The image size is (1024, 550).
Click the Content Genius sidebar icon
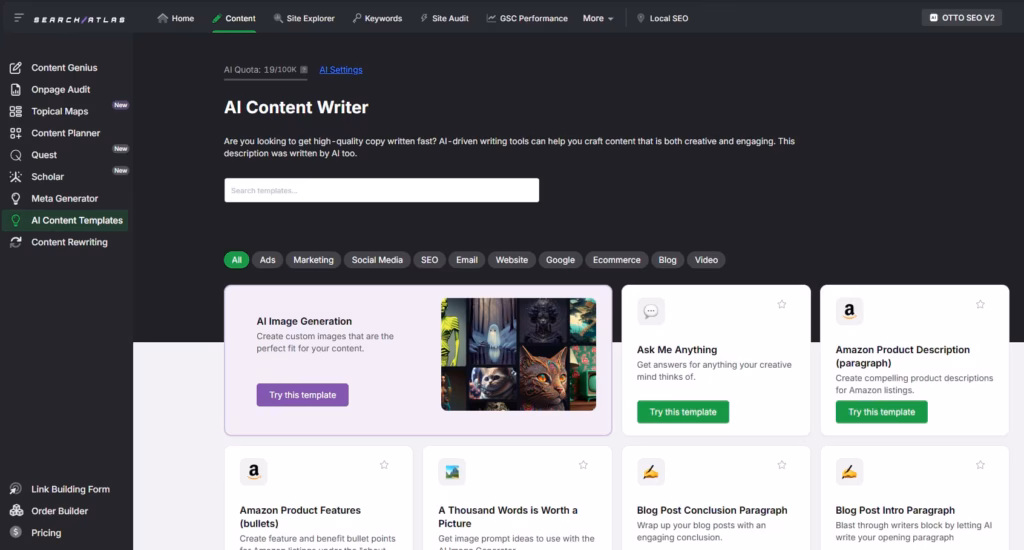pyautogui.click(x=15, y=68)
